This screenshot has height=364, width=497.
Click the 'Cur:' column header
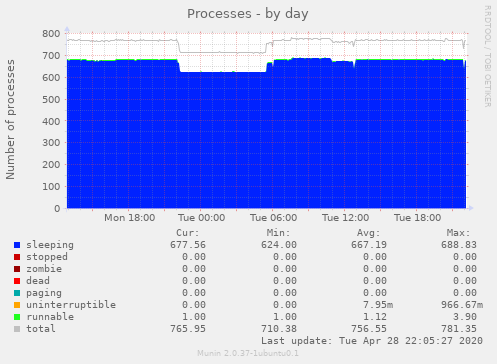tap(188, 233)
